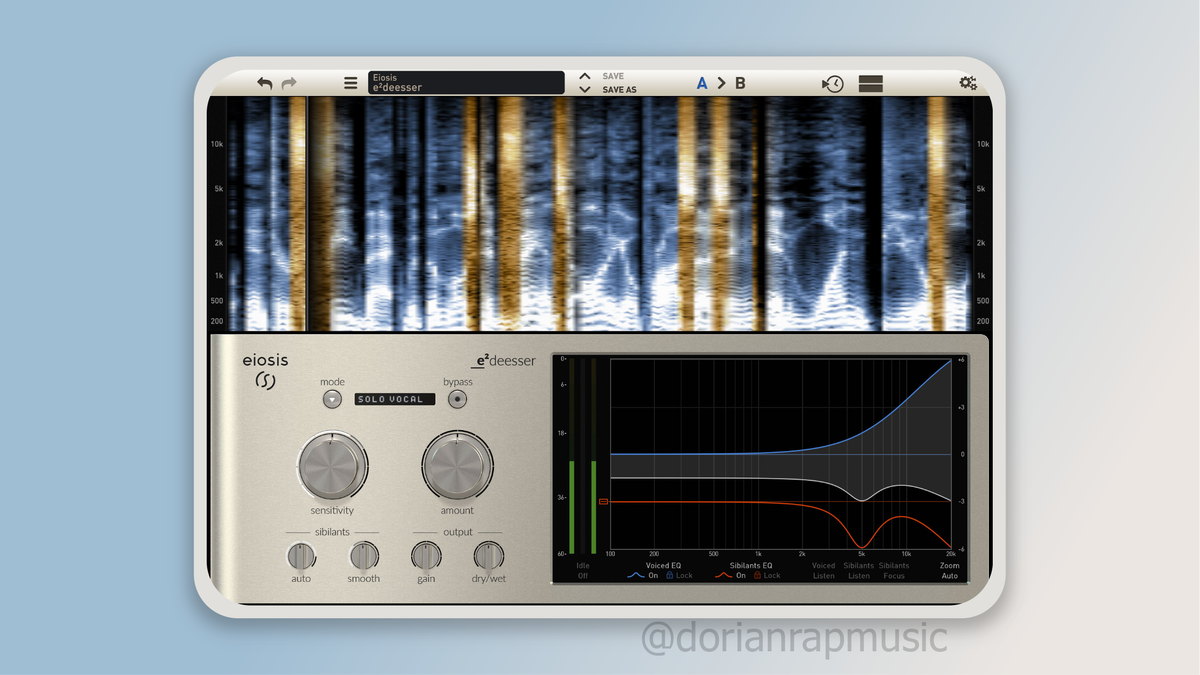Viewport: 1200px width, 675px height.
Task: Load next preset with down chevron
Action: tap(584, 89)
